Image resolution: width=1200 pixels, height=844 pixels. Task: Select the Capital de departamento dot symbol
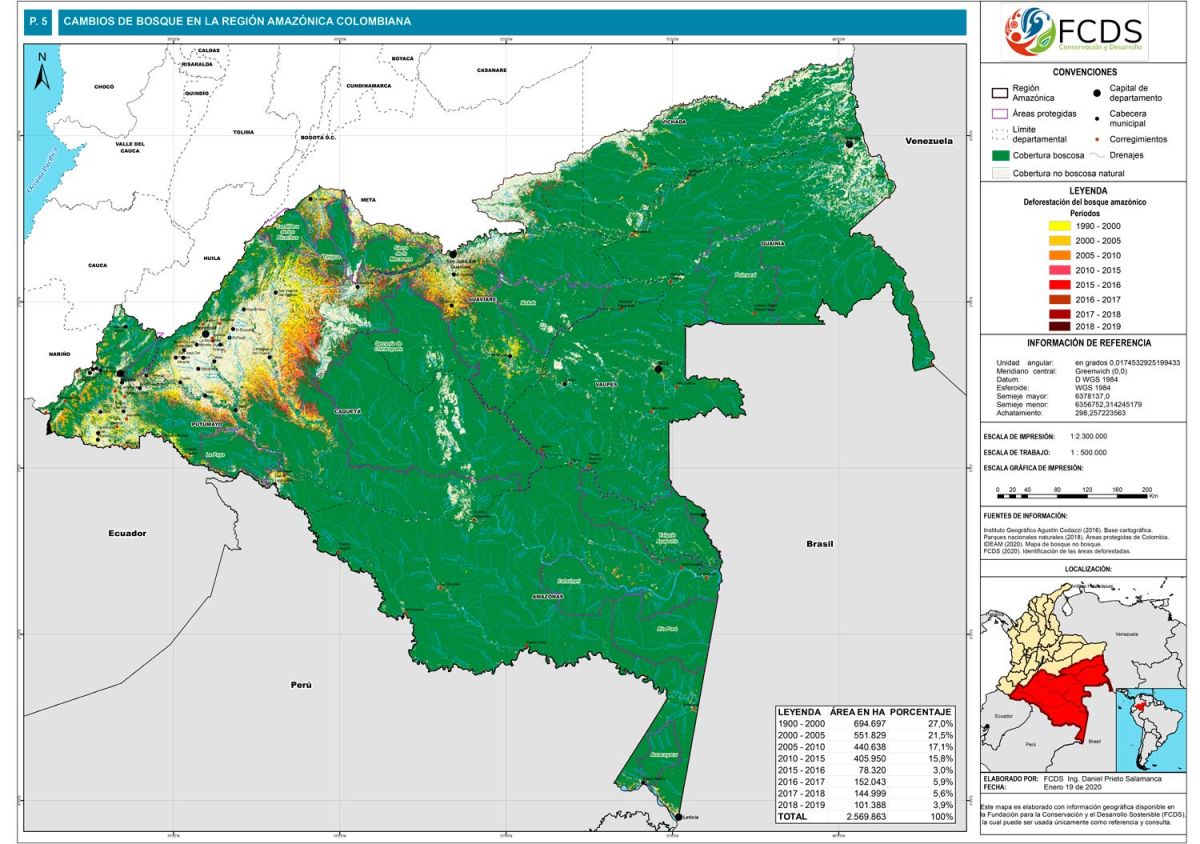tap(1097, 93)
